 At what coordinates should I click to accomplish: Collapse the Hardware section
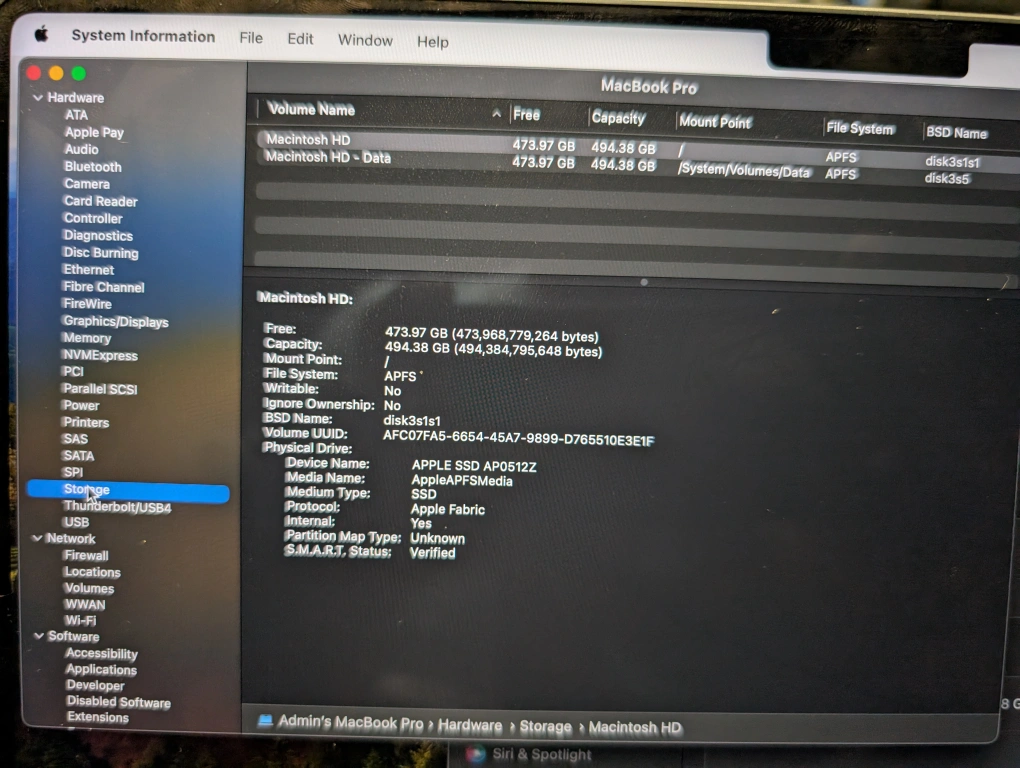(38, 98)
